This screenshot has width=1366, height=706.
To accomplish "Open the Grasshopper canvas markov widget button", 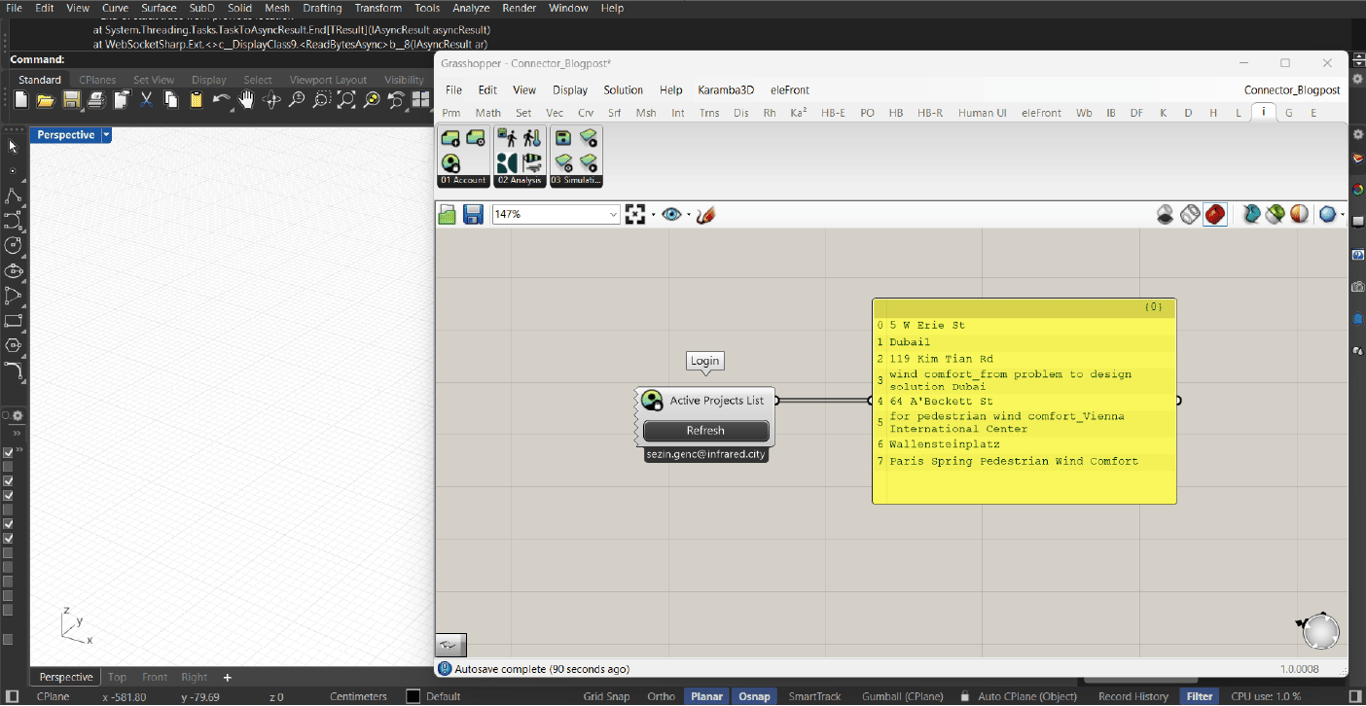I will pos(450,645).
